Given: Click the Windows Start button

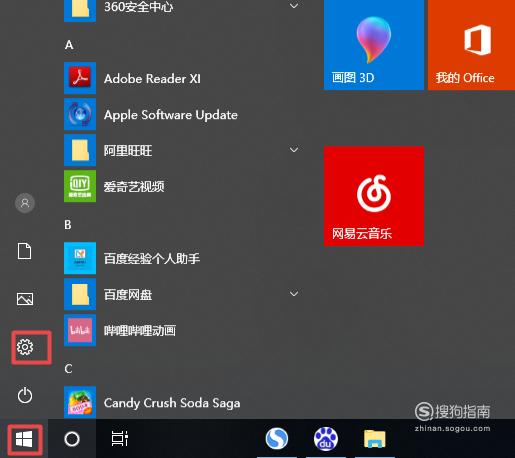Looking at the screenshot, I should coord(24,439).
